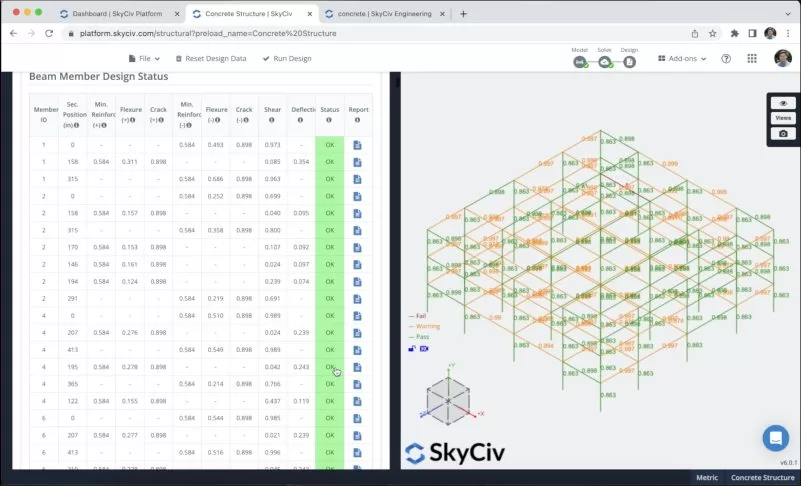Show info for Status column header
The image size is (801, 486).
[329, 120]
